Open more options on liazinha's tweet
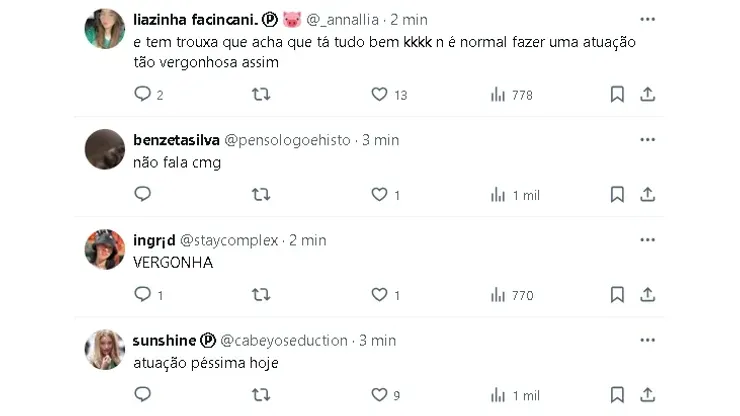The height and width of the screenshot is (416, 740). point(647,19)
